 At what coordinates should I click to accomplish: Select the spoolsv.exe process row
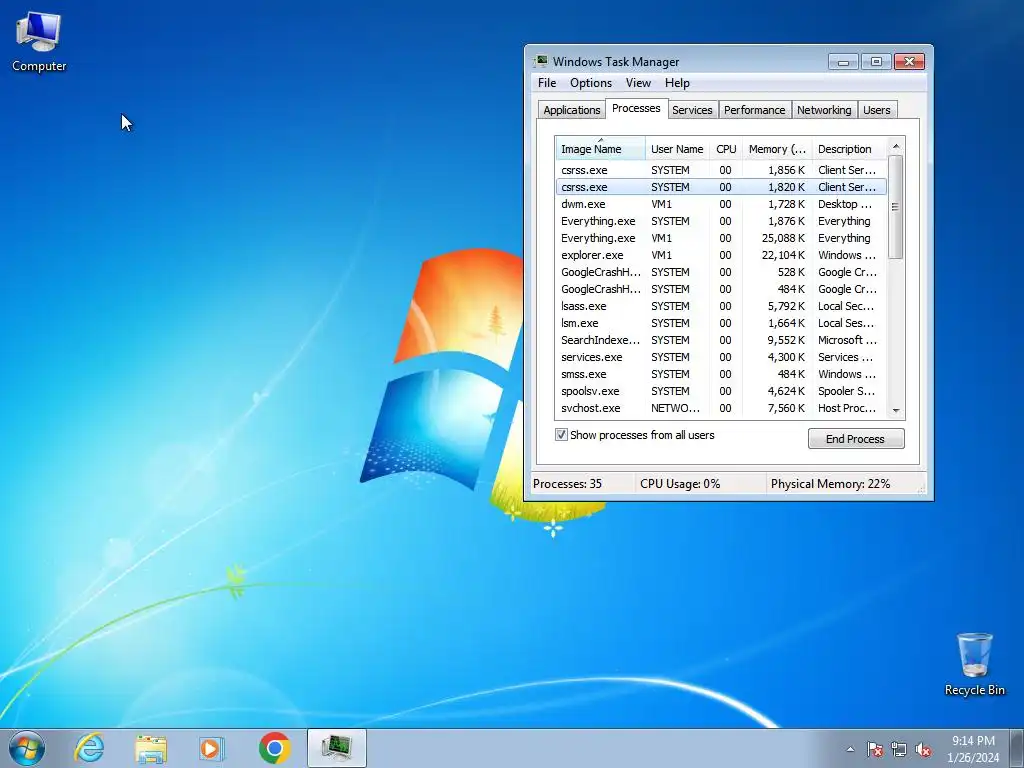pyautogui.click(x=721, y=391)
